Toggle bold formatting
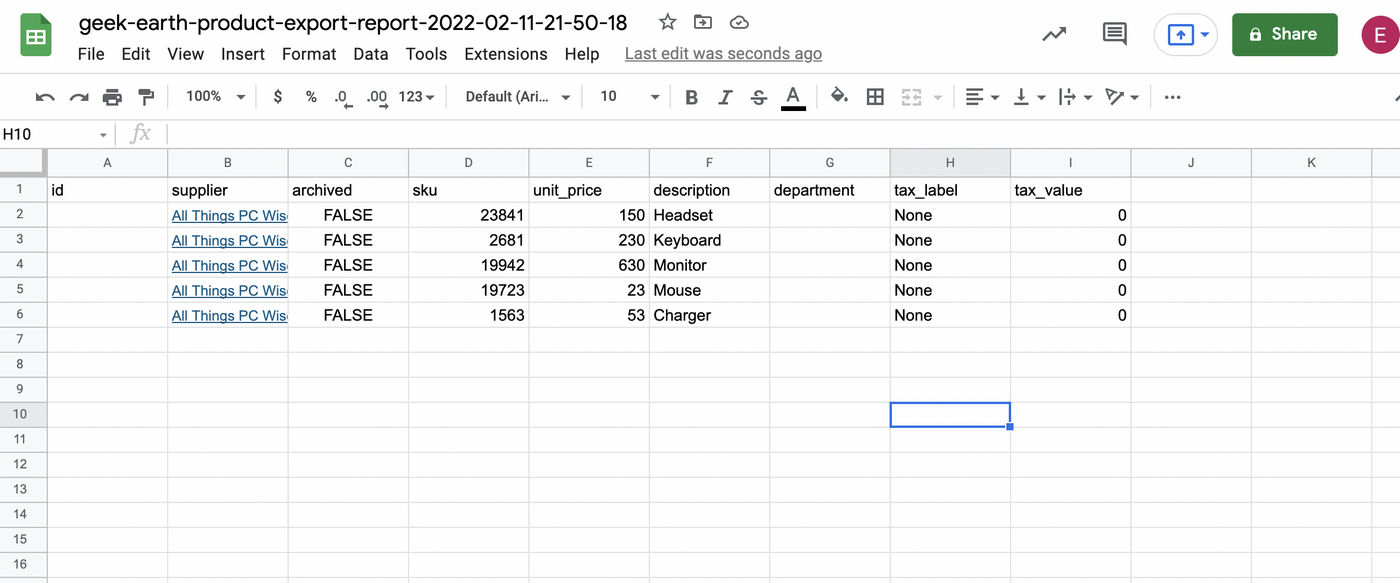This screenshot has width=1400, height=583. click(691, 97)
